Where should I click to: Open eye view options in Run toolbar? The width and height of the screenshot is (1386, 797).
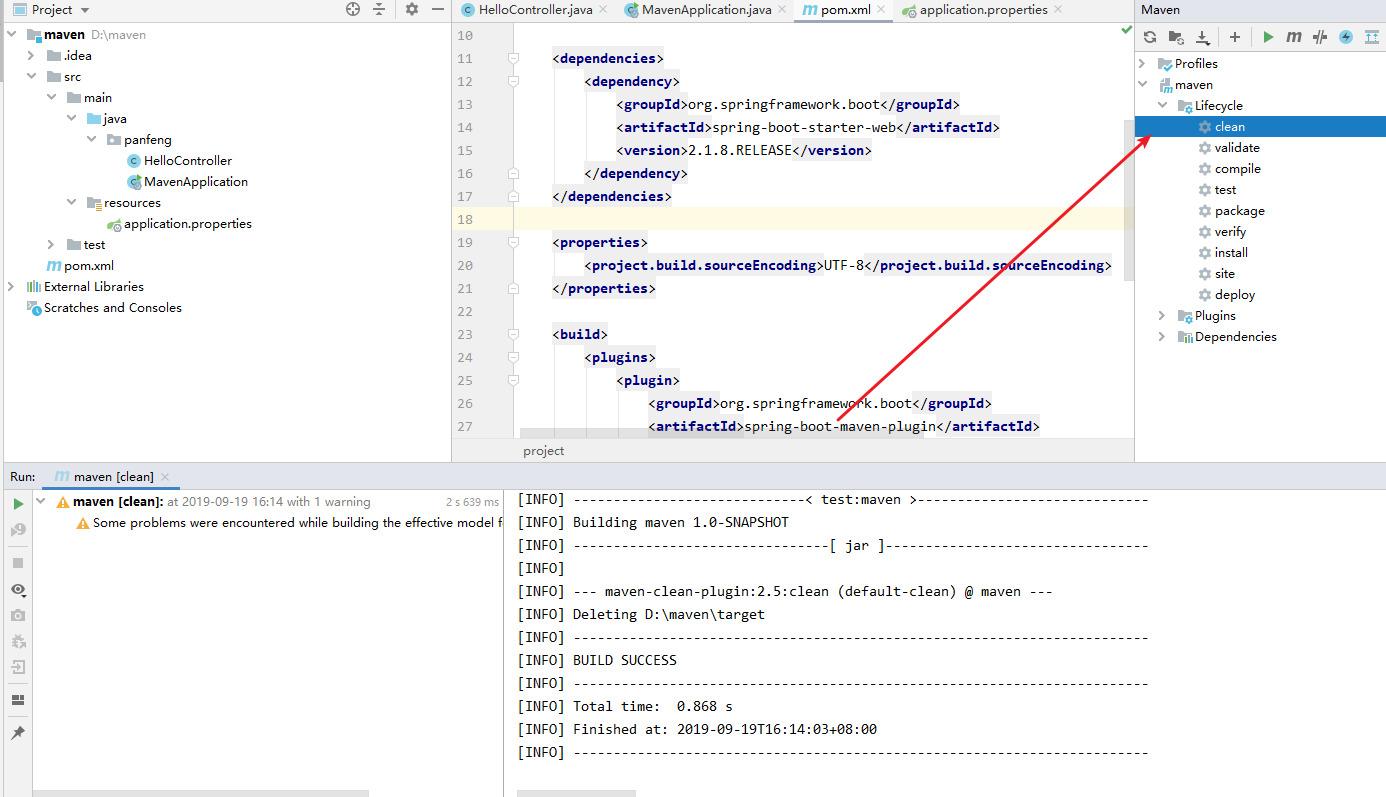click(x=18, y=590)
